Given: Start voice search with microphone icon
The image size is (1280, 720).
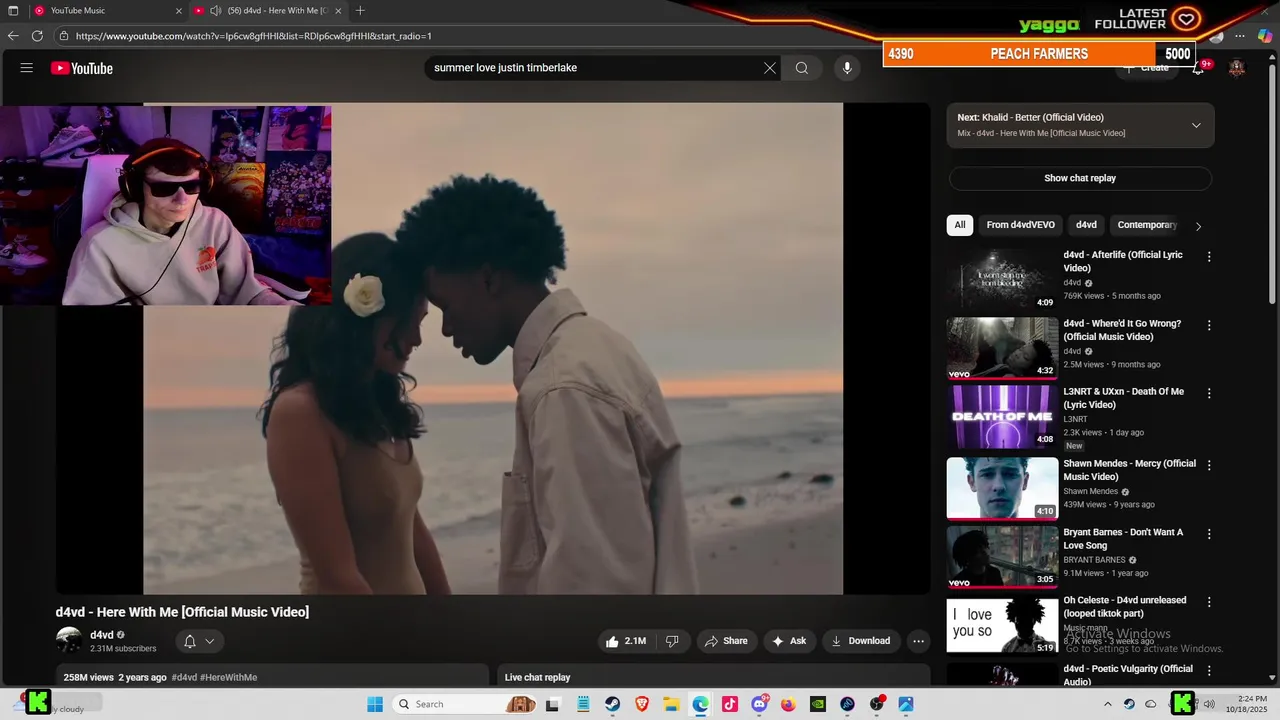Looking at the screenshot, I should [847, 68].
